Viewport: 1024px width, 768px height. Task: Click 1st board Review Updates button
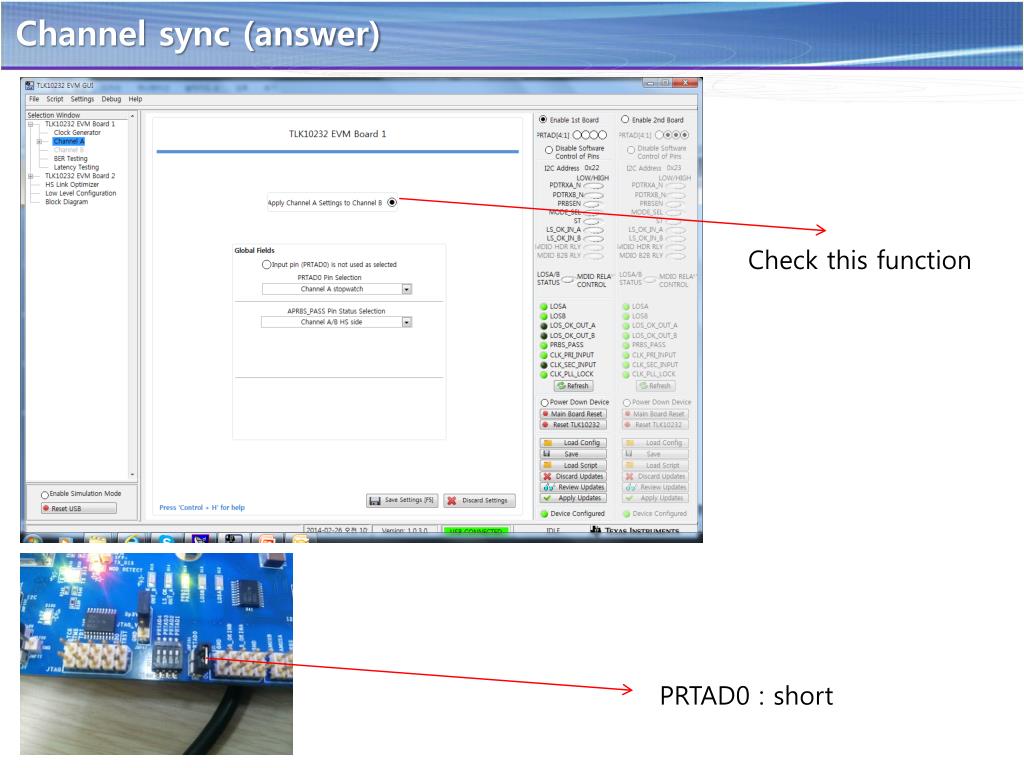point(573,487)
